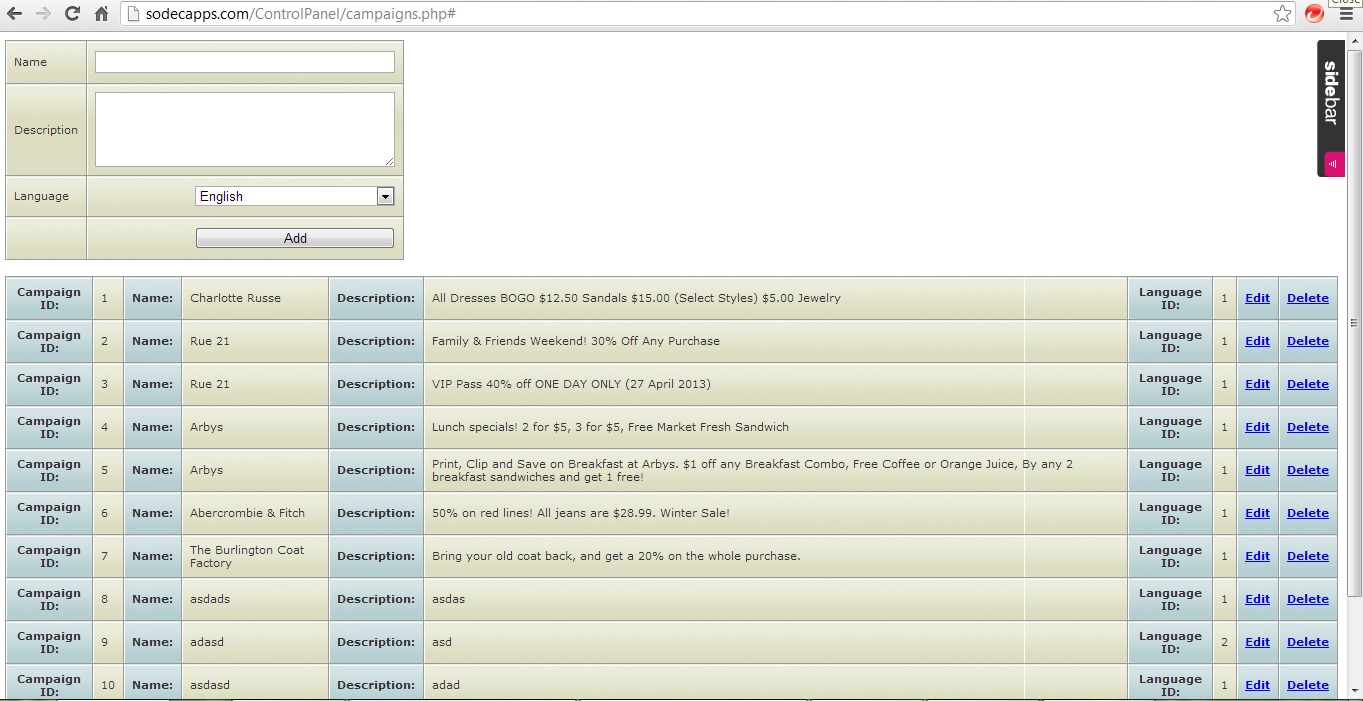Viewport: 1363px width, 701px height.
Task: Delete the Abercrombie & Fitch campaign
Action: [1307, 513]
